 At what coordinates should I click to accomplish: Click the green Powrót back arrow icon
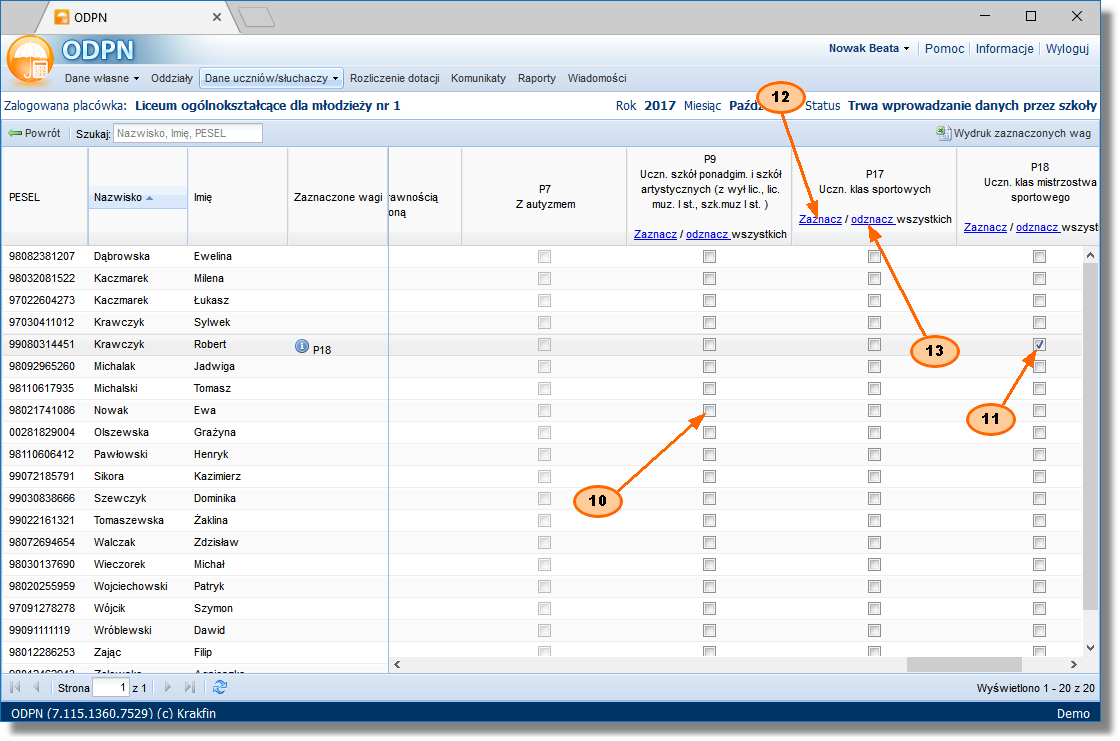(15, 133)
